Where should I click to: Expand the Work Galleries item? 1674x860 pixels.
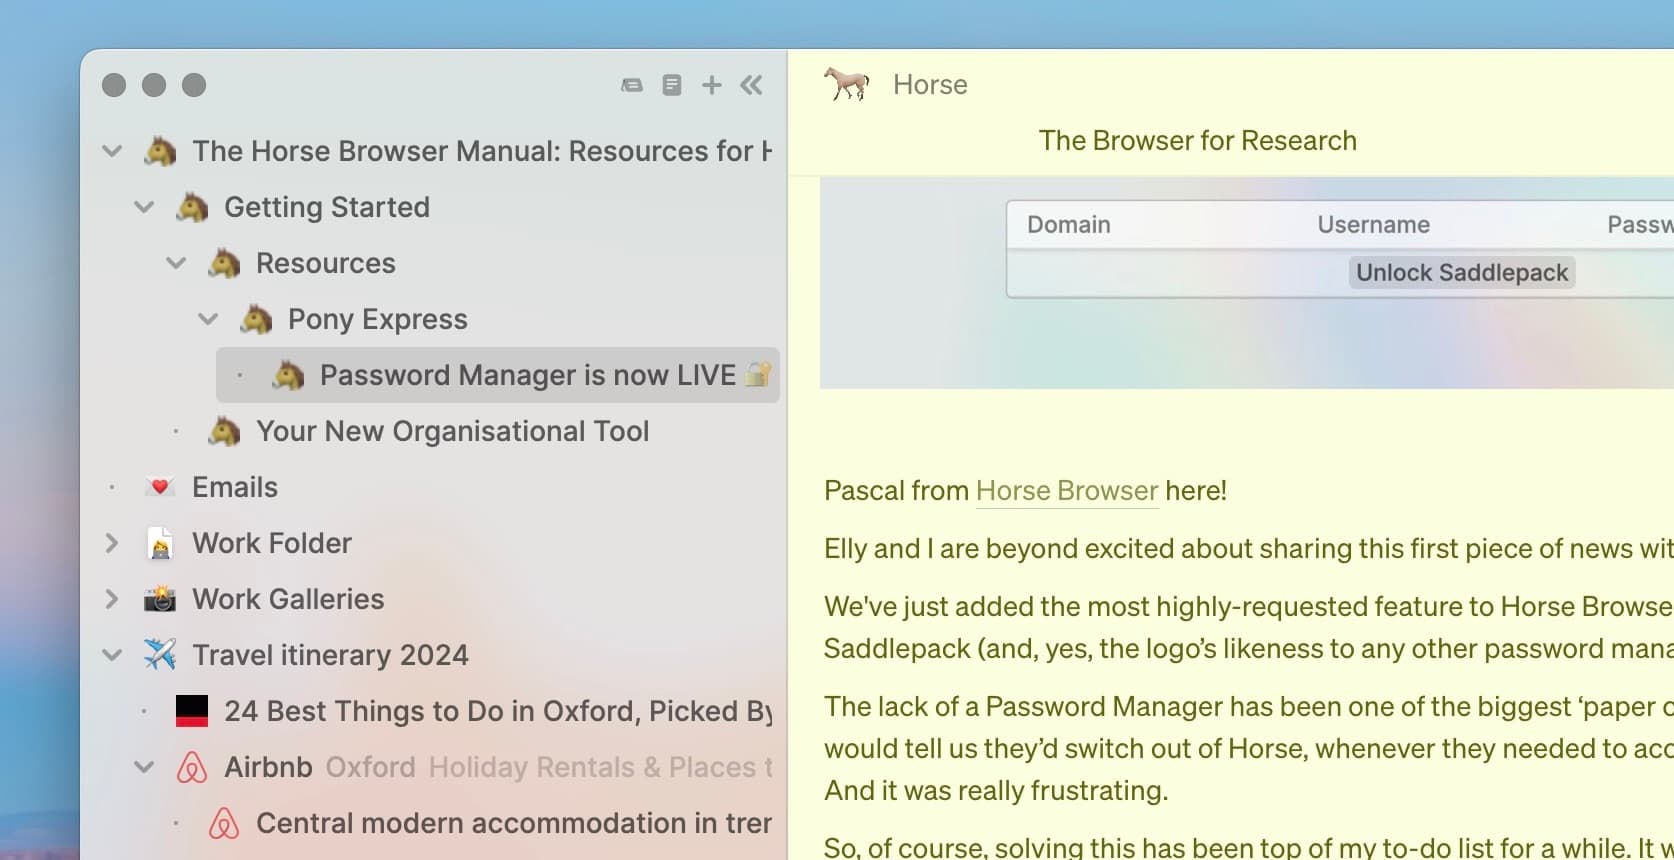click(112, 599)
